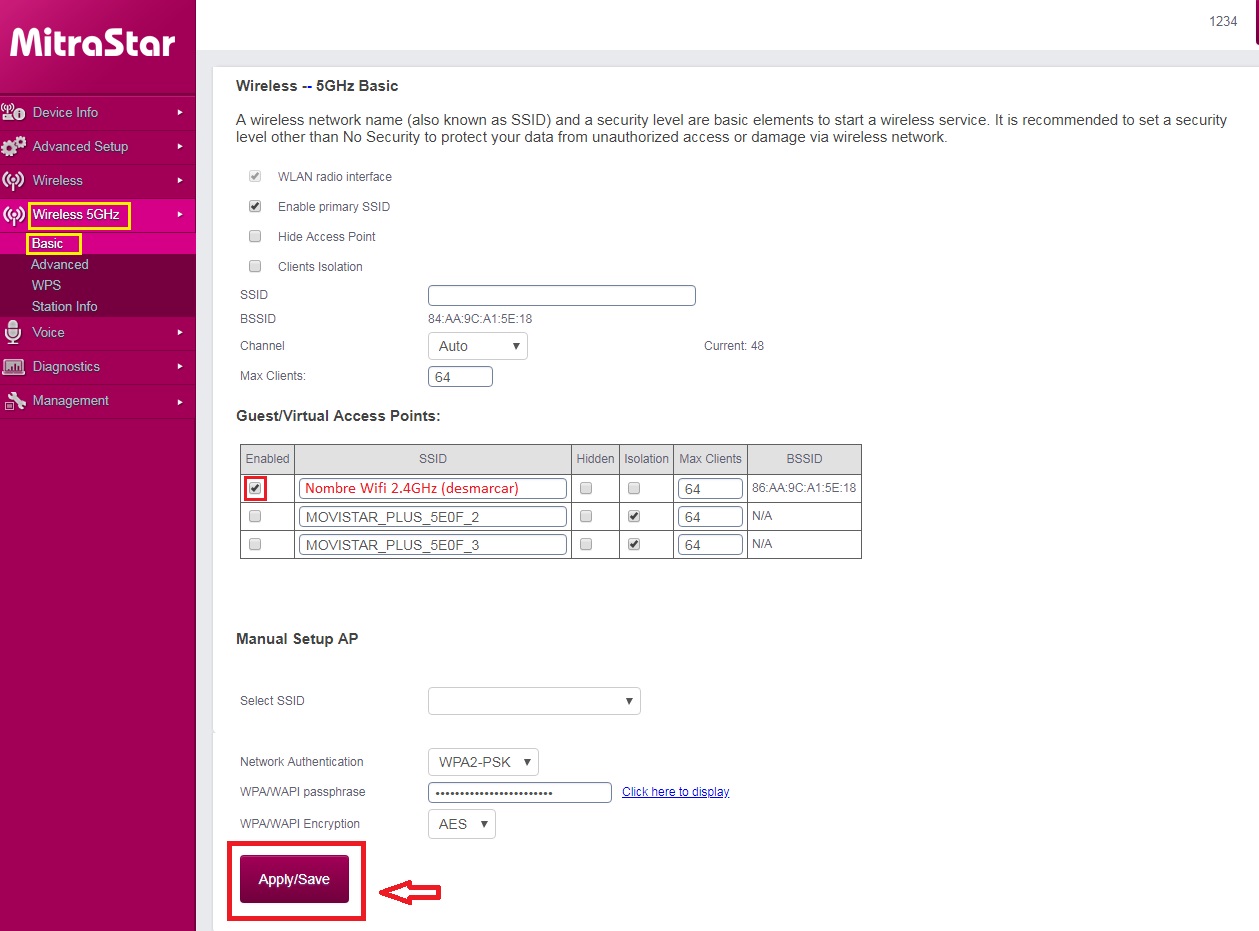
Task: Check the Clients Isolation option
Action: 255,267
